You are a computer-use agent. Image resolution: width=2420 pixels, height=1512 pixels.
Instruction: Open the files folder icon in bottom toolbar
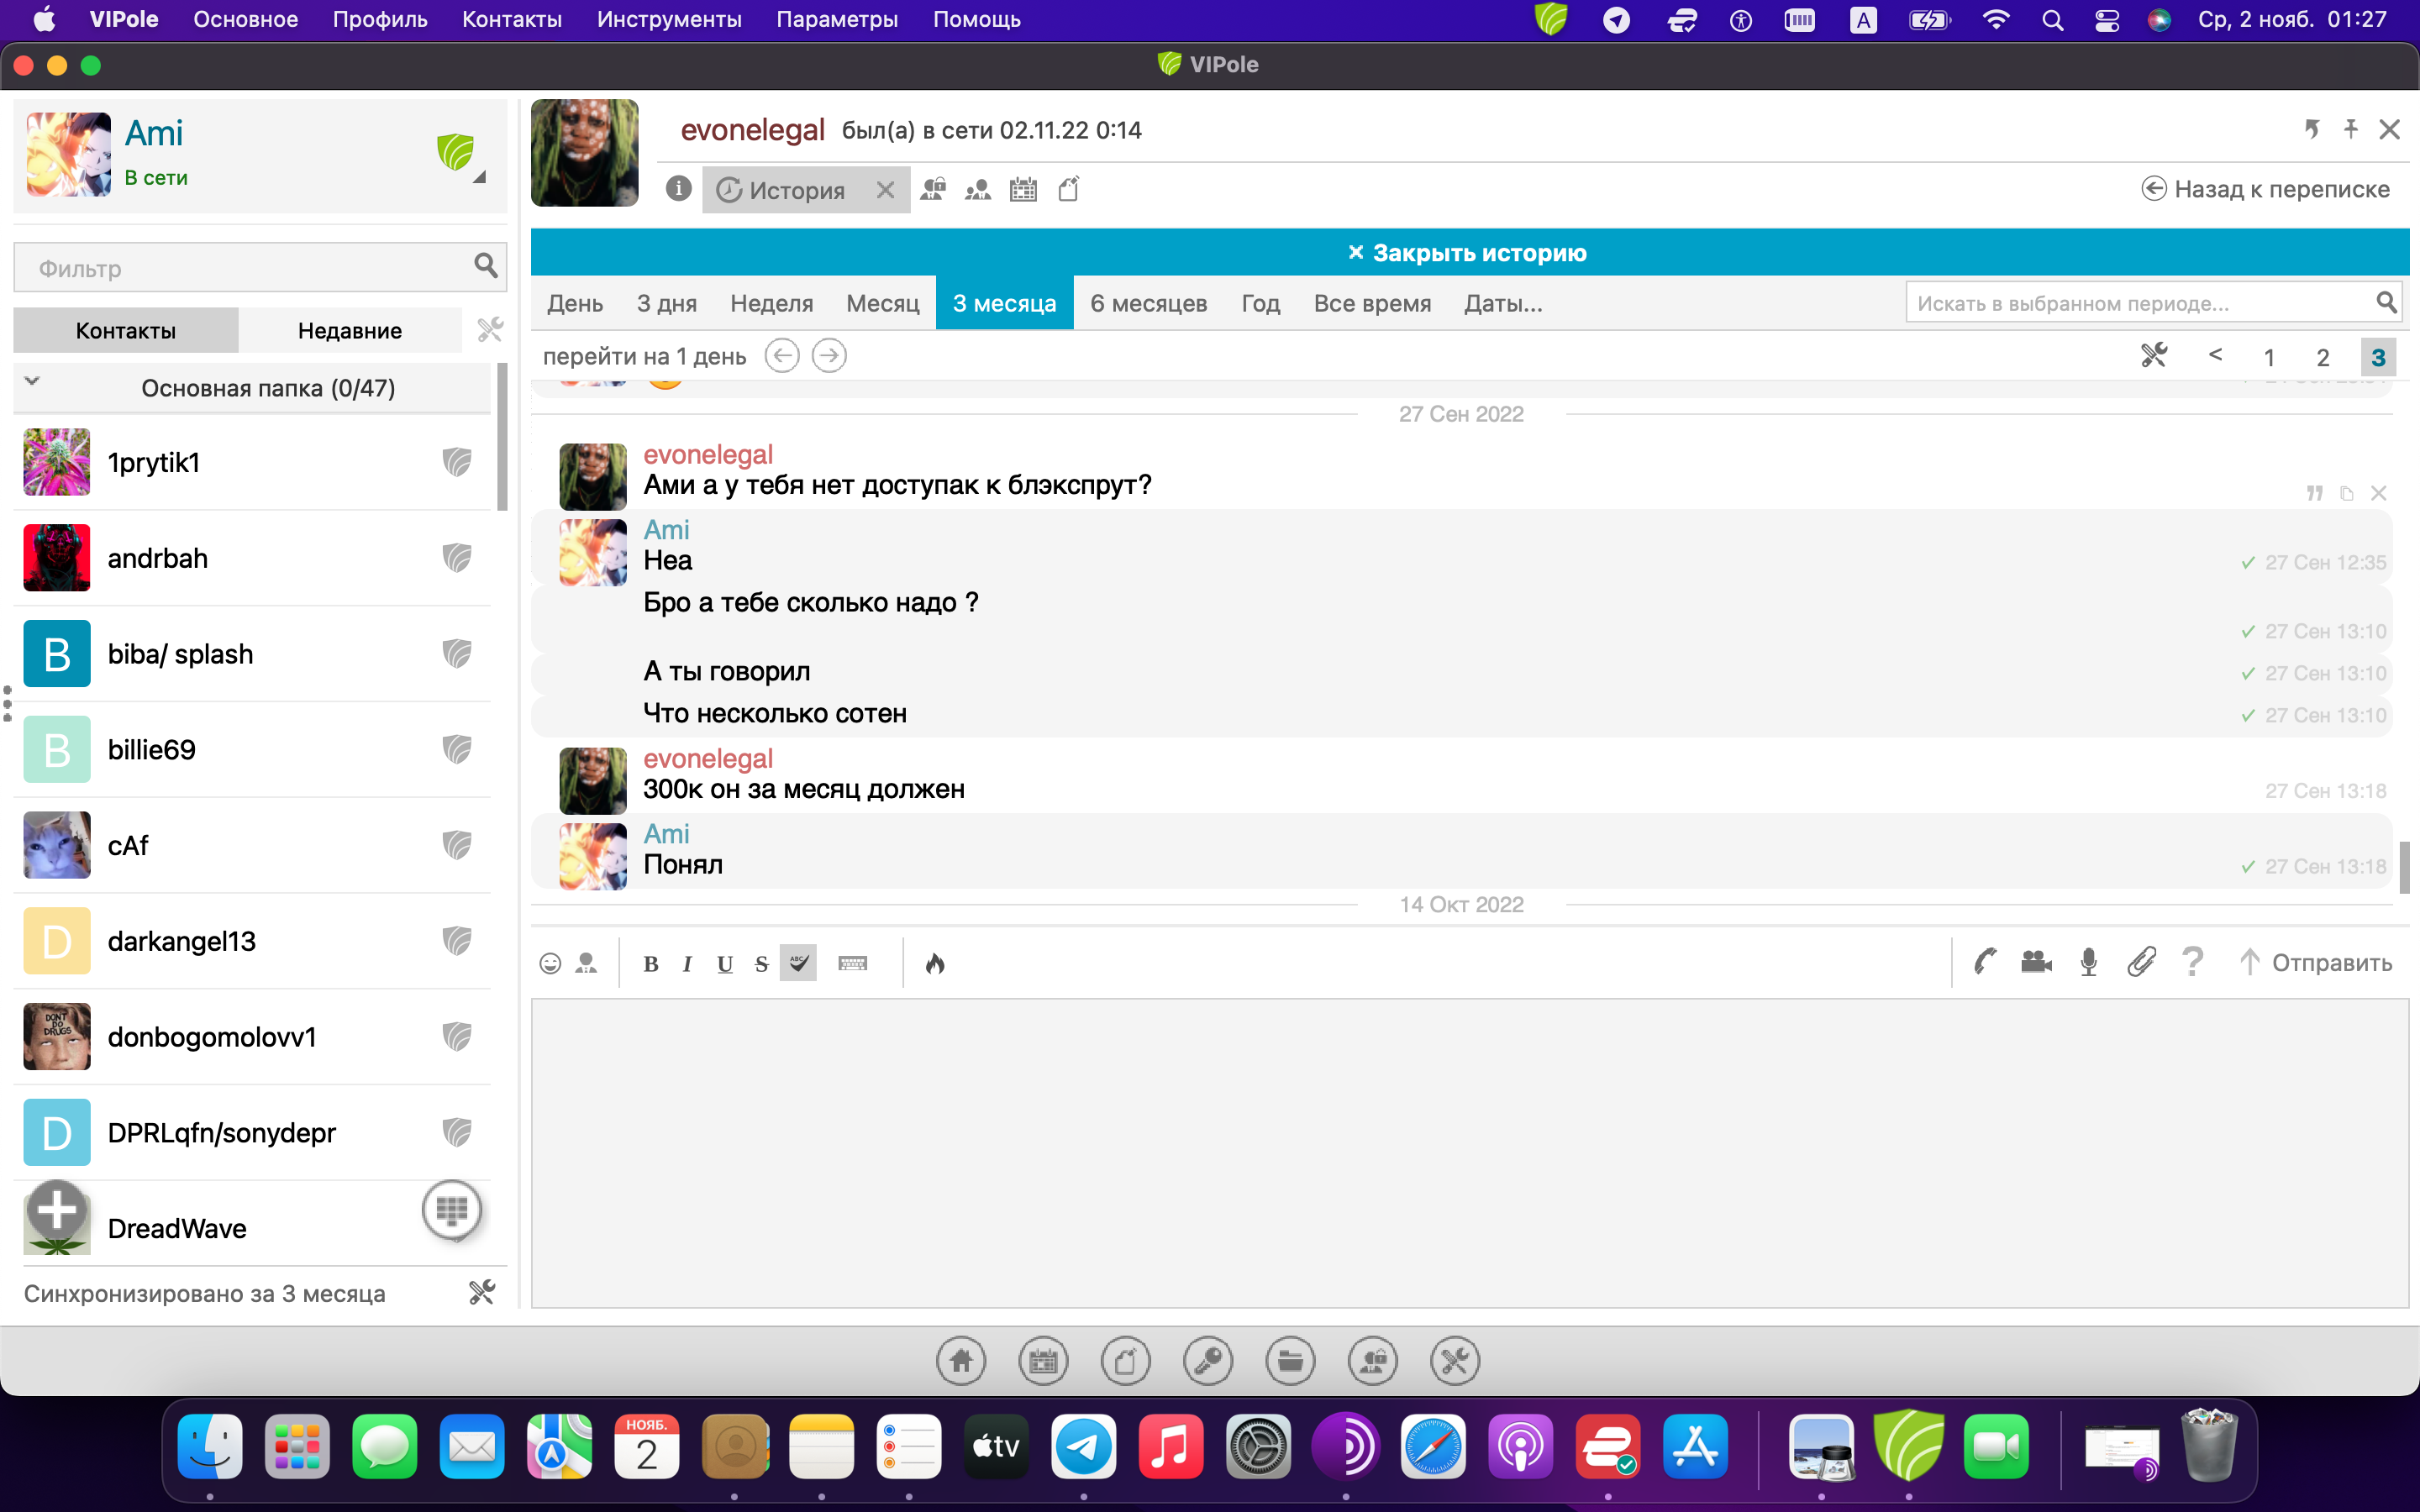1290,1361
